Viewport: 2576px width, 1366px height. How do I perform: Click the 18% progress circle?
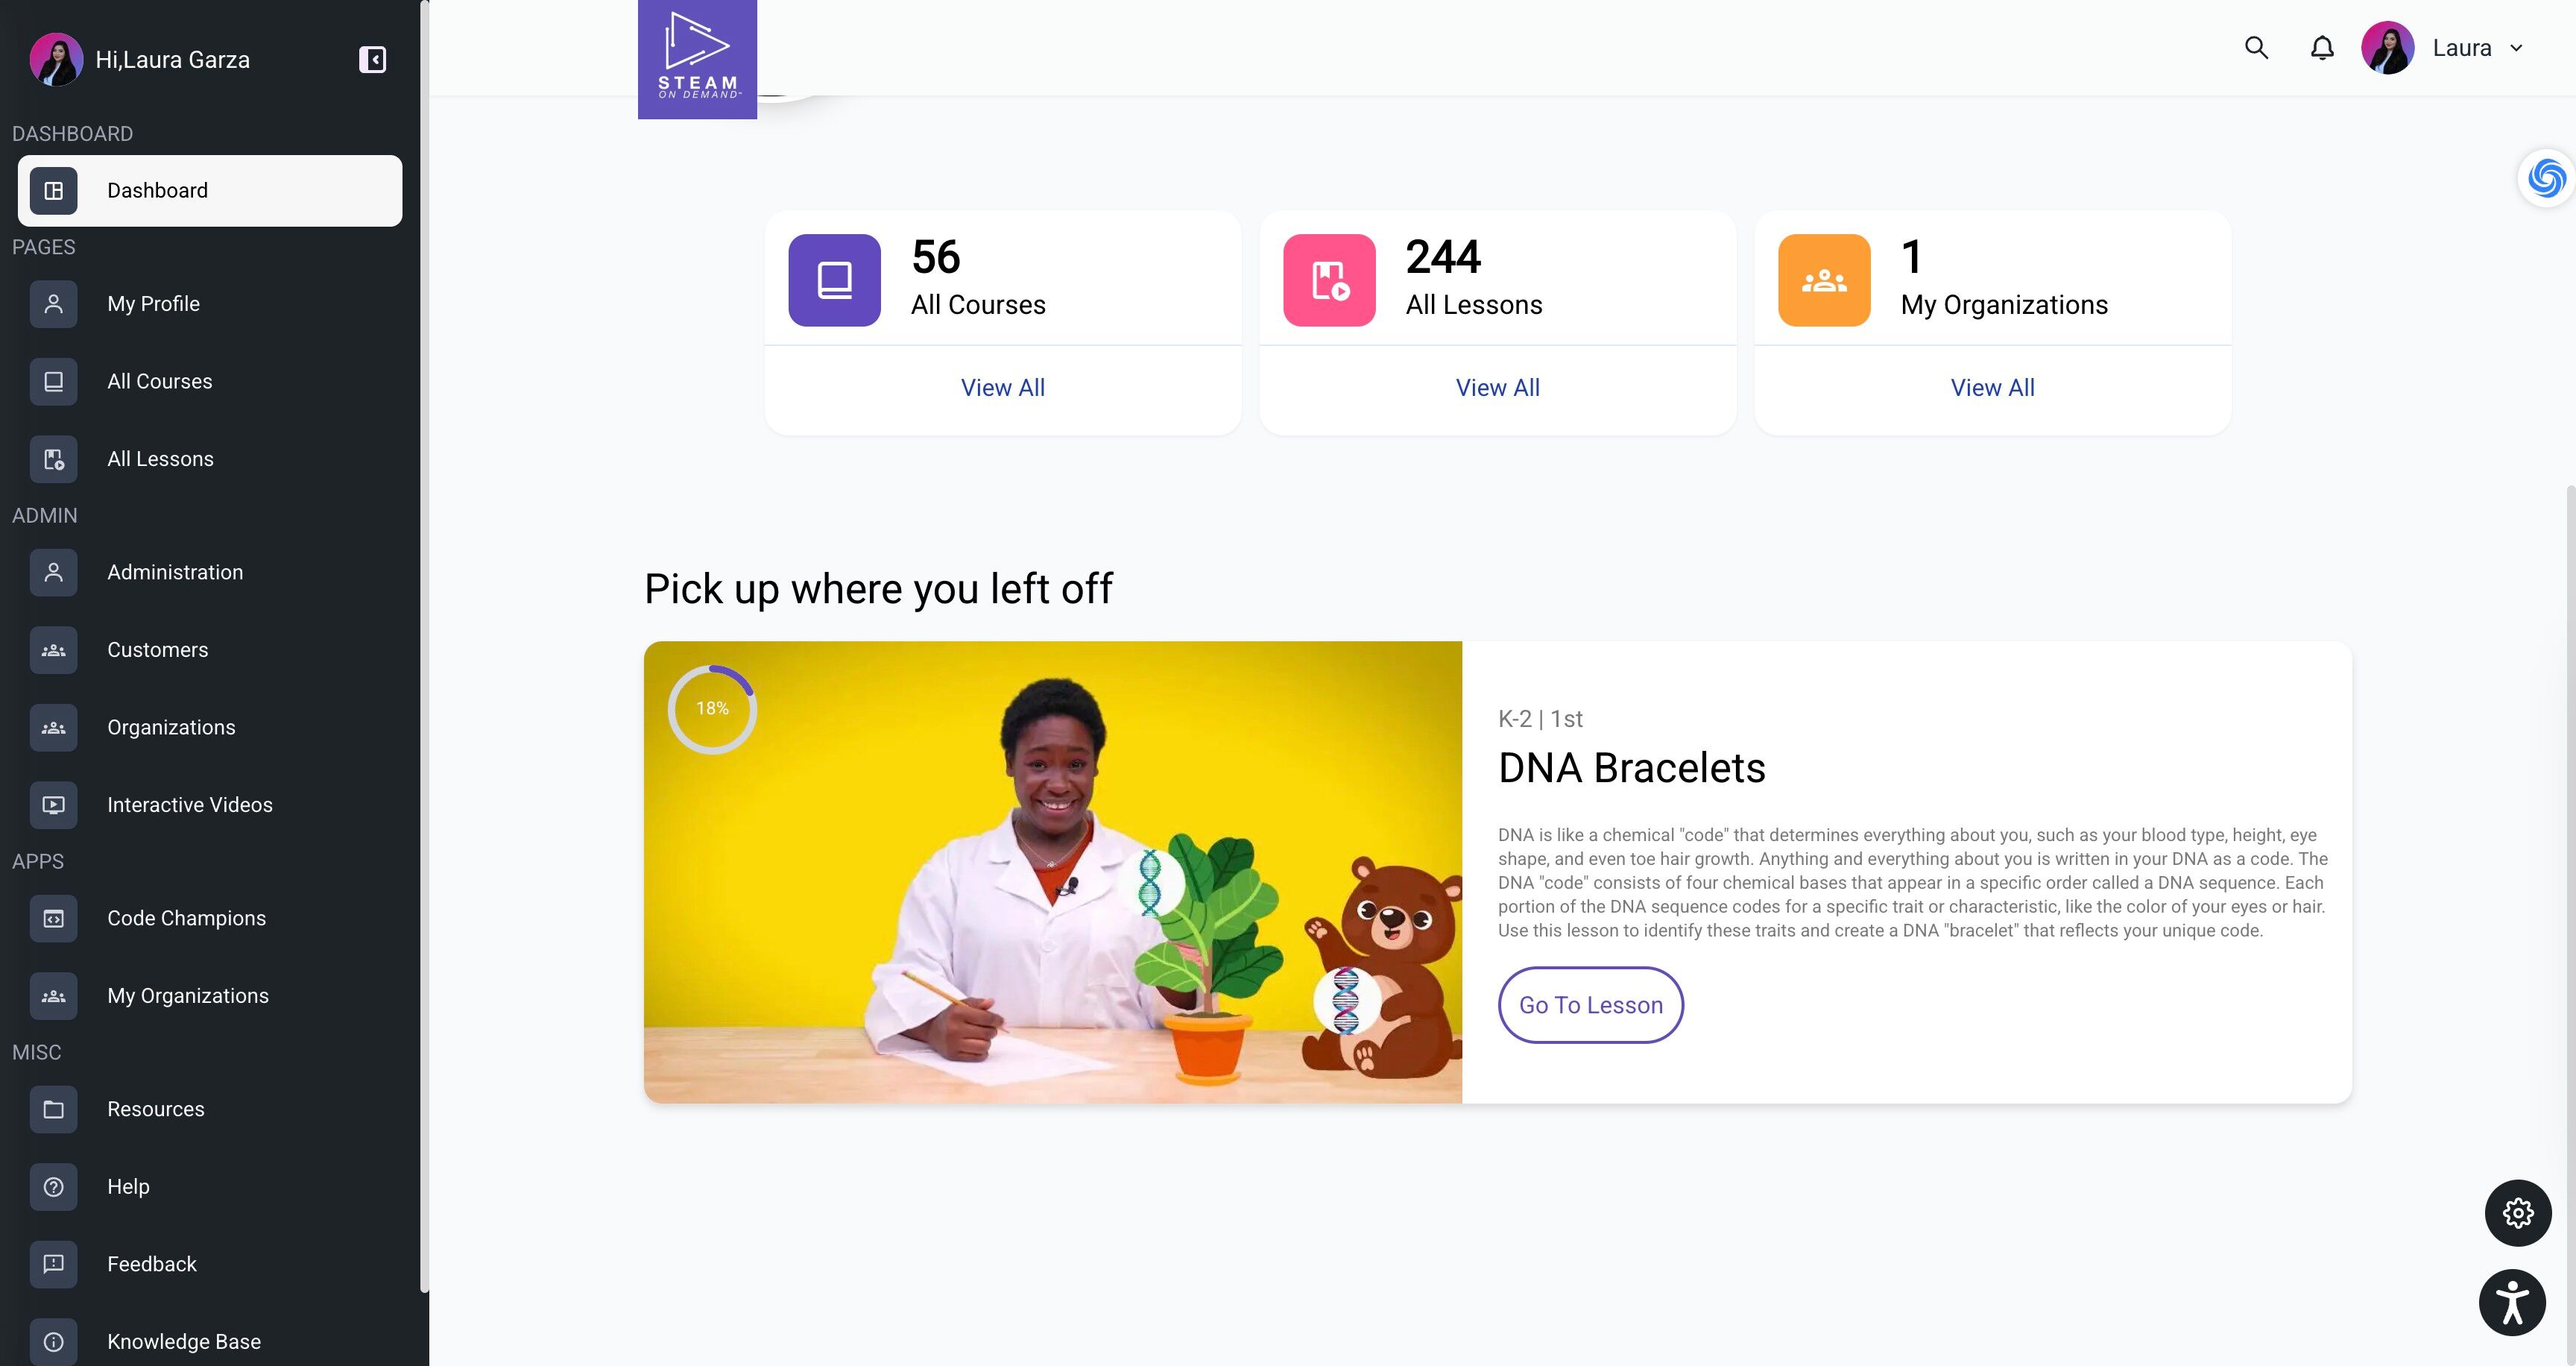coord(712,709)
